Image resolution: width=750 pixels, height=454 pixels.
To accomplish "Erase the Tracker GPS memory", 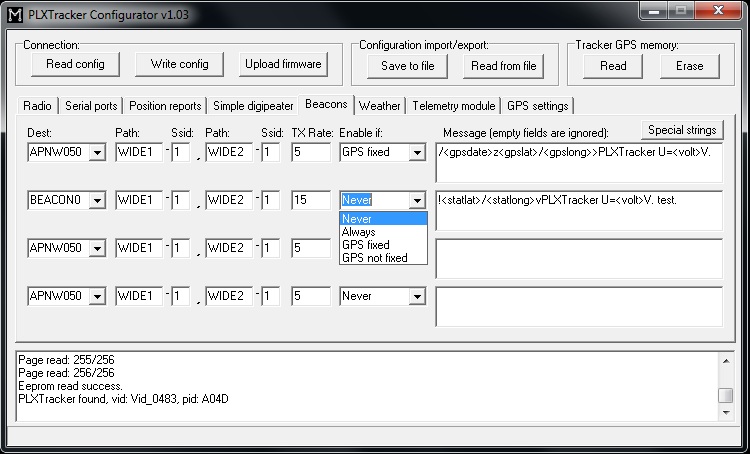I will coord(689,66).
